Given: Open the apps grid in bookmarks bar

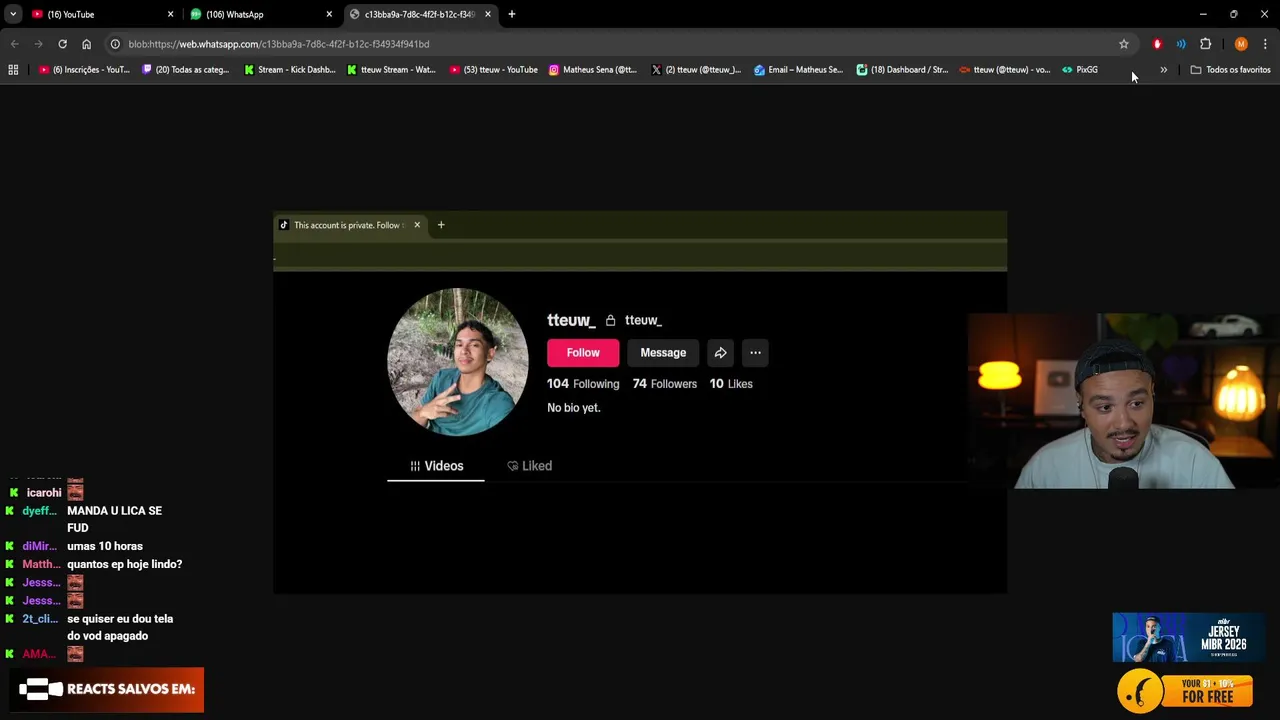Looking at the screenshot, I should coord(13,70).
